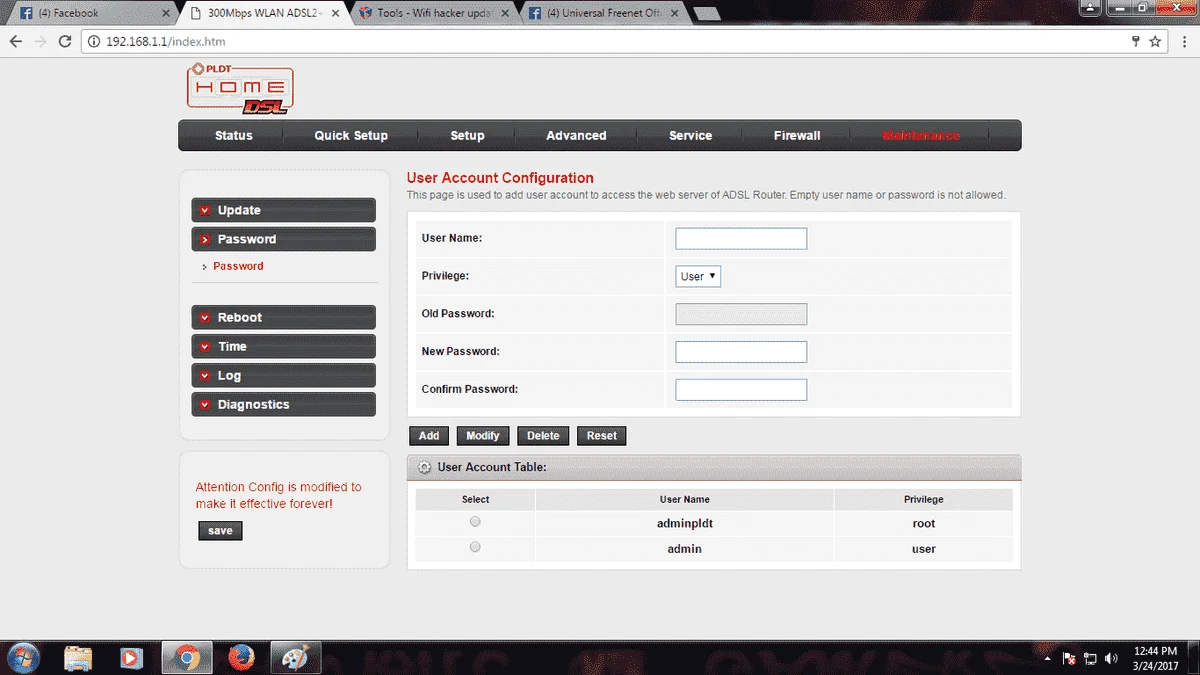Click the volume speaker tray icon
This screenshot has width=1200, height=675.
1112,659
